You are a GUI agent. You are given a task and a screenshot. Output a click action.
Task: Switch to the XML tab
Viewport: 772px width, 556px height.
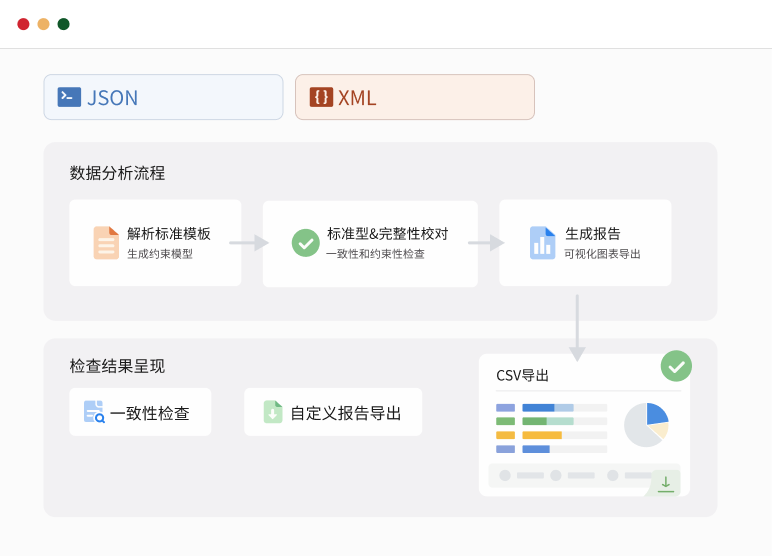tap(414, 97)
